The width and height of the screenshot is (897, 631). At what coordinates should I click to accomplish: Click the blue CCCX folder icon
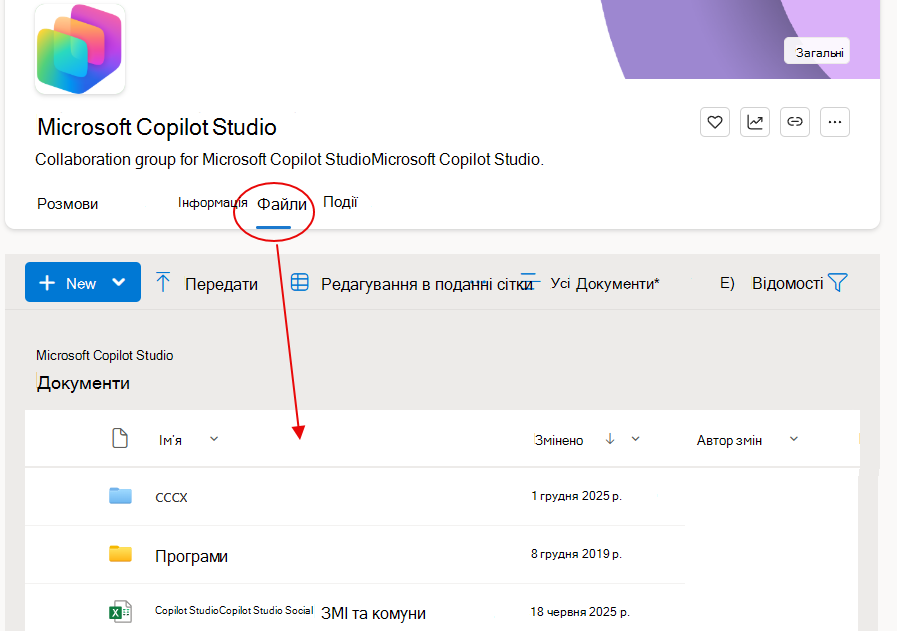pos(120,495)
